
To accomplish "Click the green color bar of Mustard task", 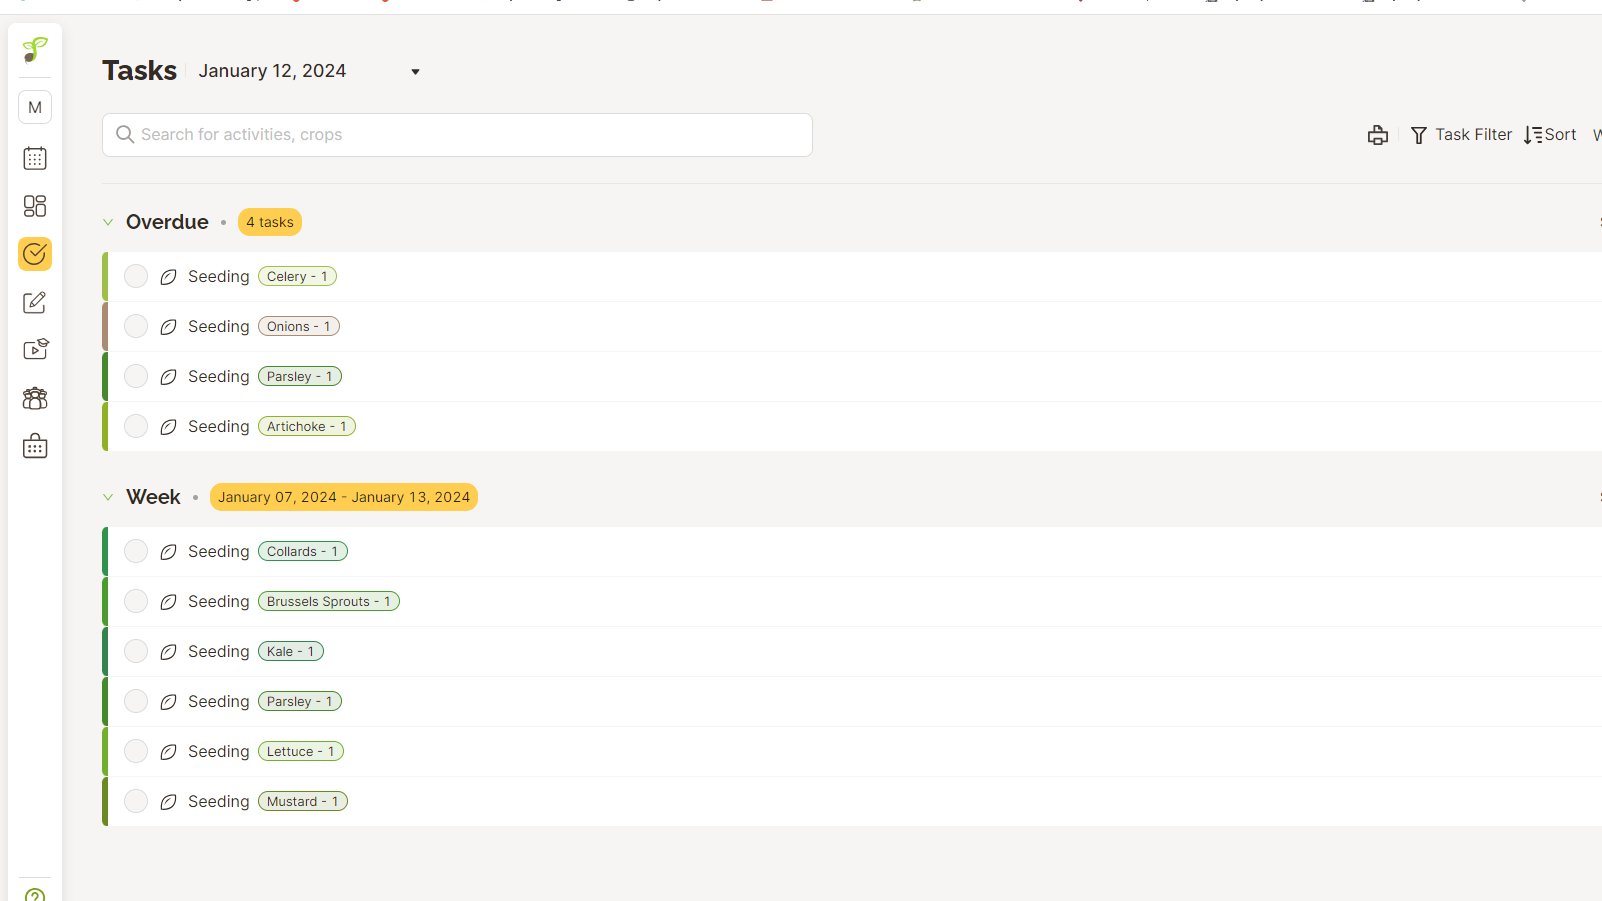I will coord(105,801).
